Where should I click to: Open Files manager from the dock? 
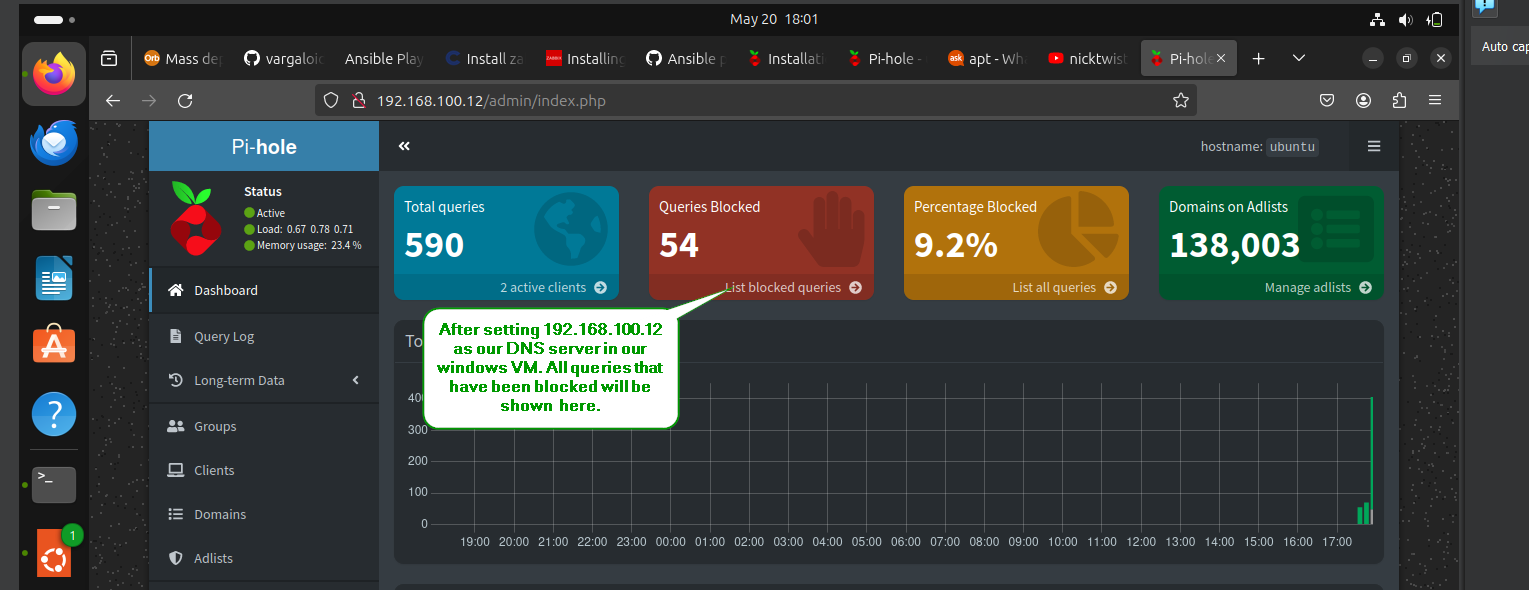tap(54, 210)
